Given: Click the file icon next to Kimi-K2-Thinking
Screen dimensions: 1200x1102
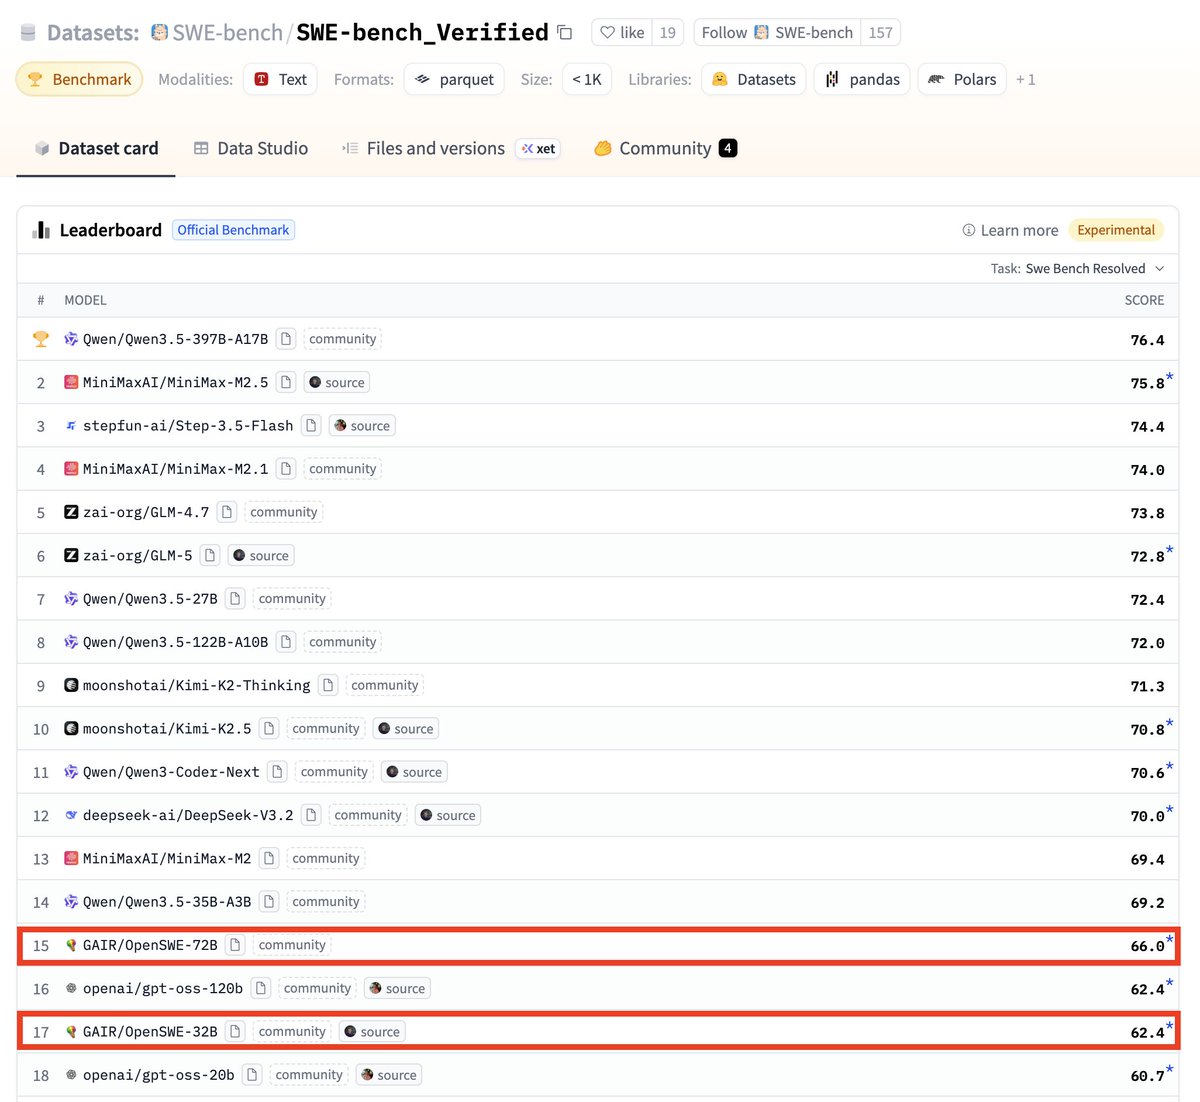Looking at the screenshot, I should (x=328, y=685).
